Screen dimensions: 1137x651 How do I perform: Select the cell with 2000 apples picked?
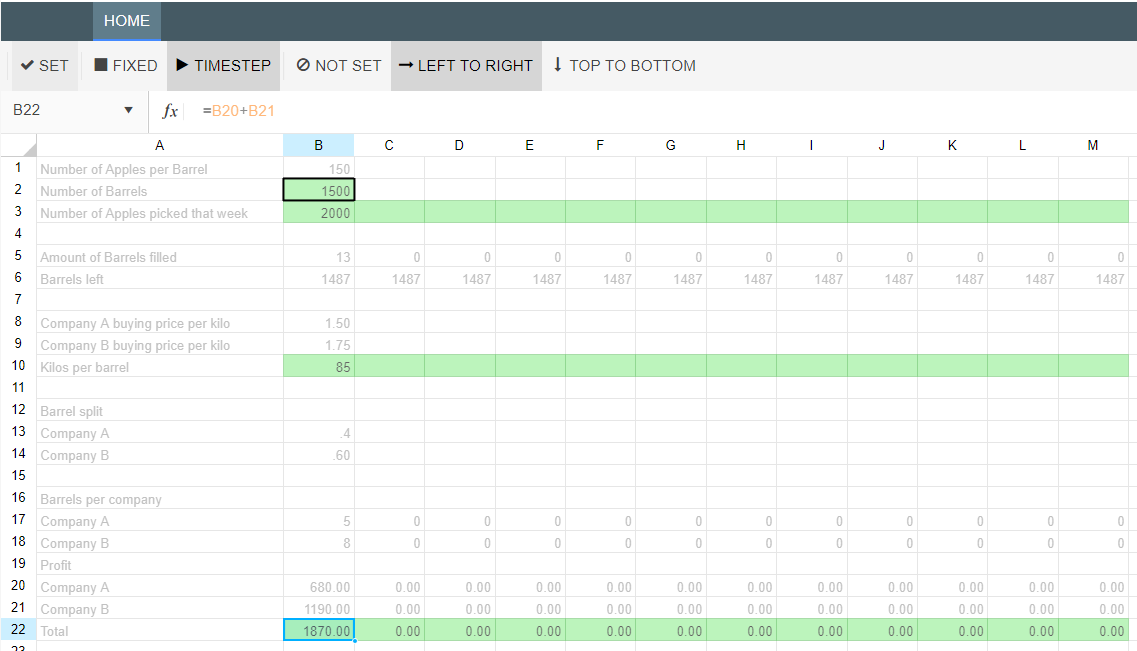coord(319,213)
